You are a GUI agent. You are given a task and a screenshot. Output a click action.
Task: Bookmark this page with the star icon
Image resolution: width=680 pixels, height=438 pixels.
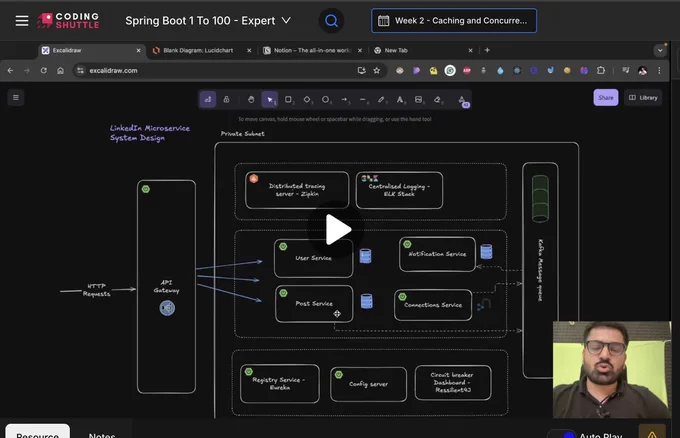click(x=376, y=70)
